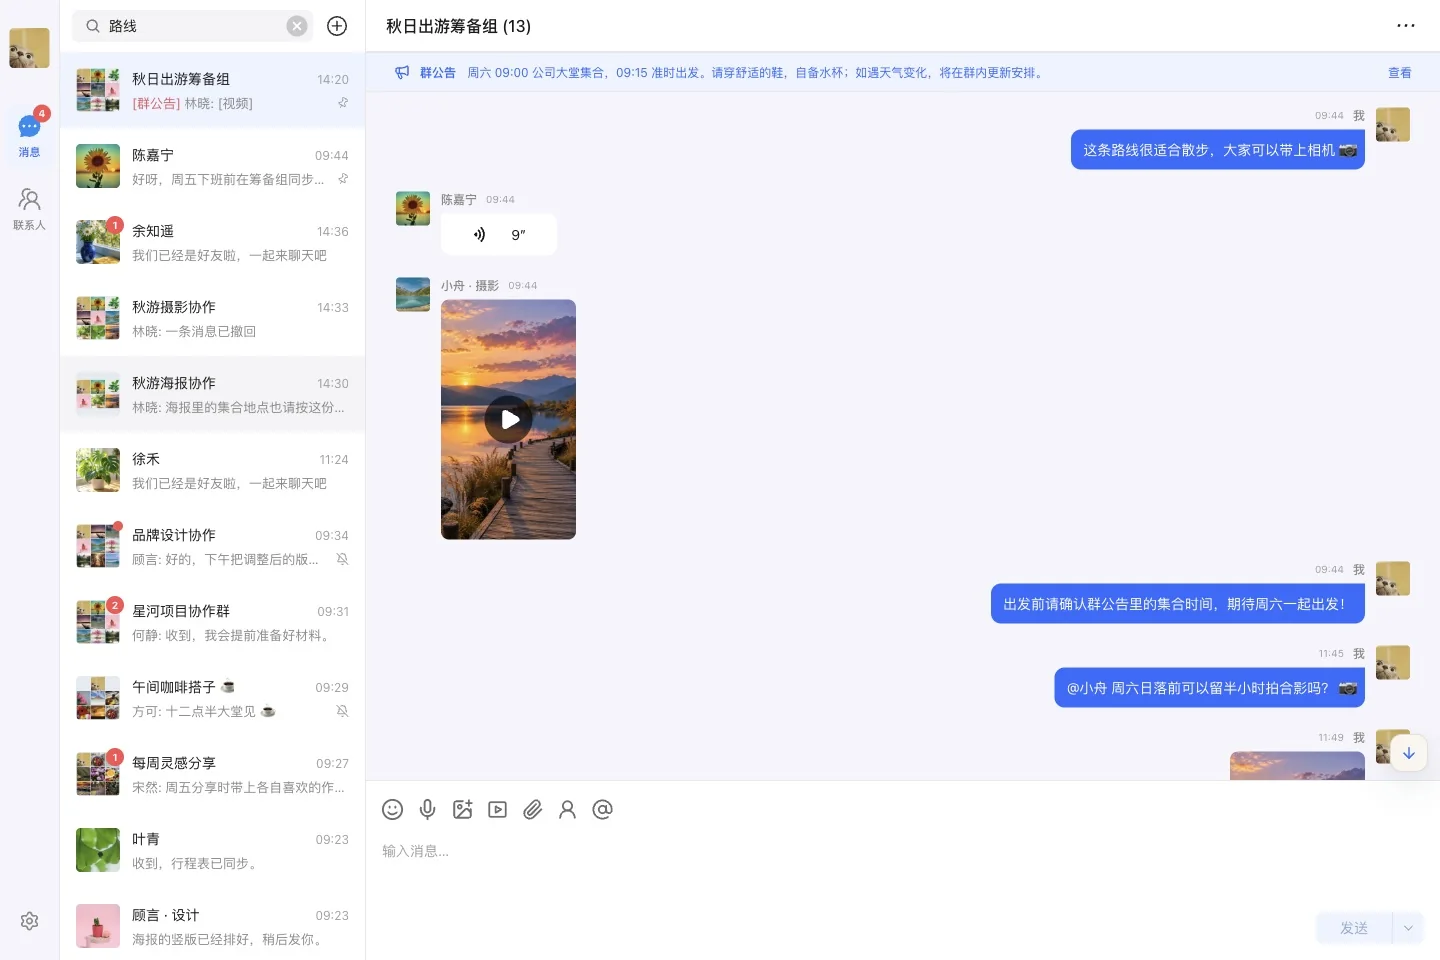Open the 午间咖啡搭子 group chat
The width and height of the screenshot is (1440, 960).
(212, 698)
